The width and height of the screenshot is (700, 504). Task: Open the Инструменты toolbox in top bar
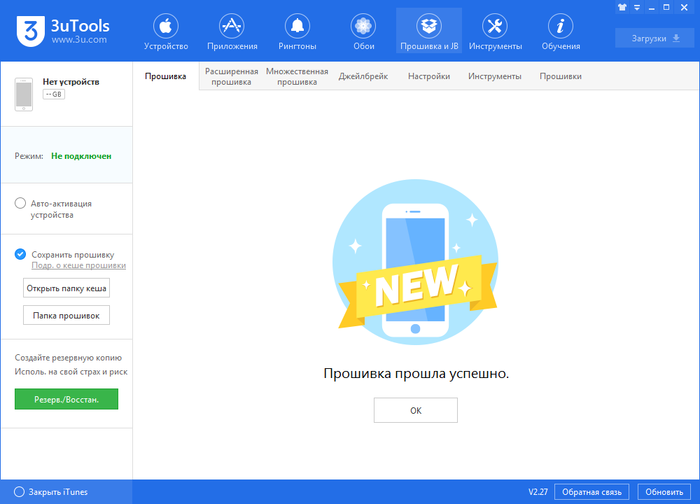point(495,32)
